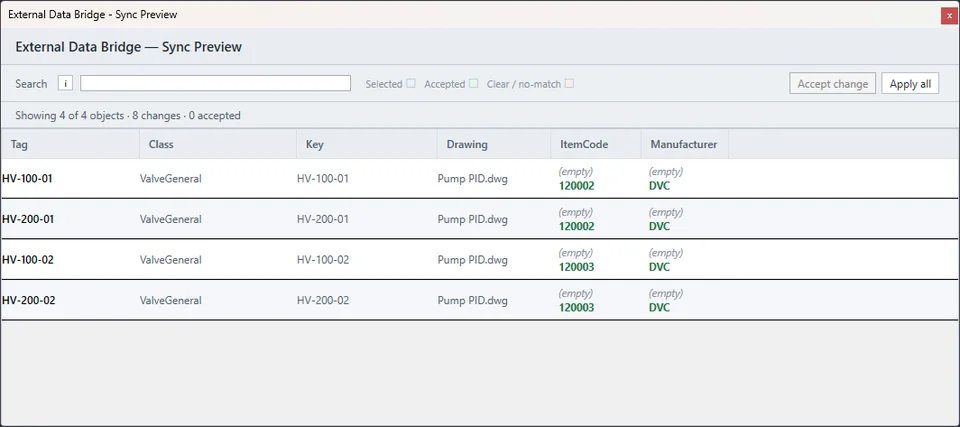
Task: Toggle the Accepted filter checkbox
Action: [473, 83]
